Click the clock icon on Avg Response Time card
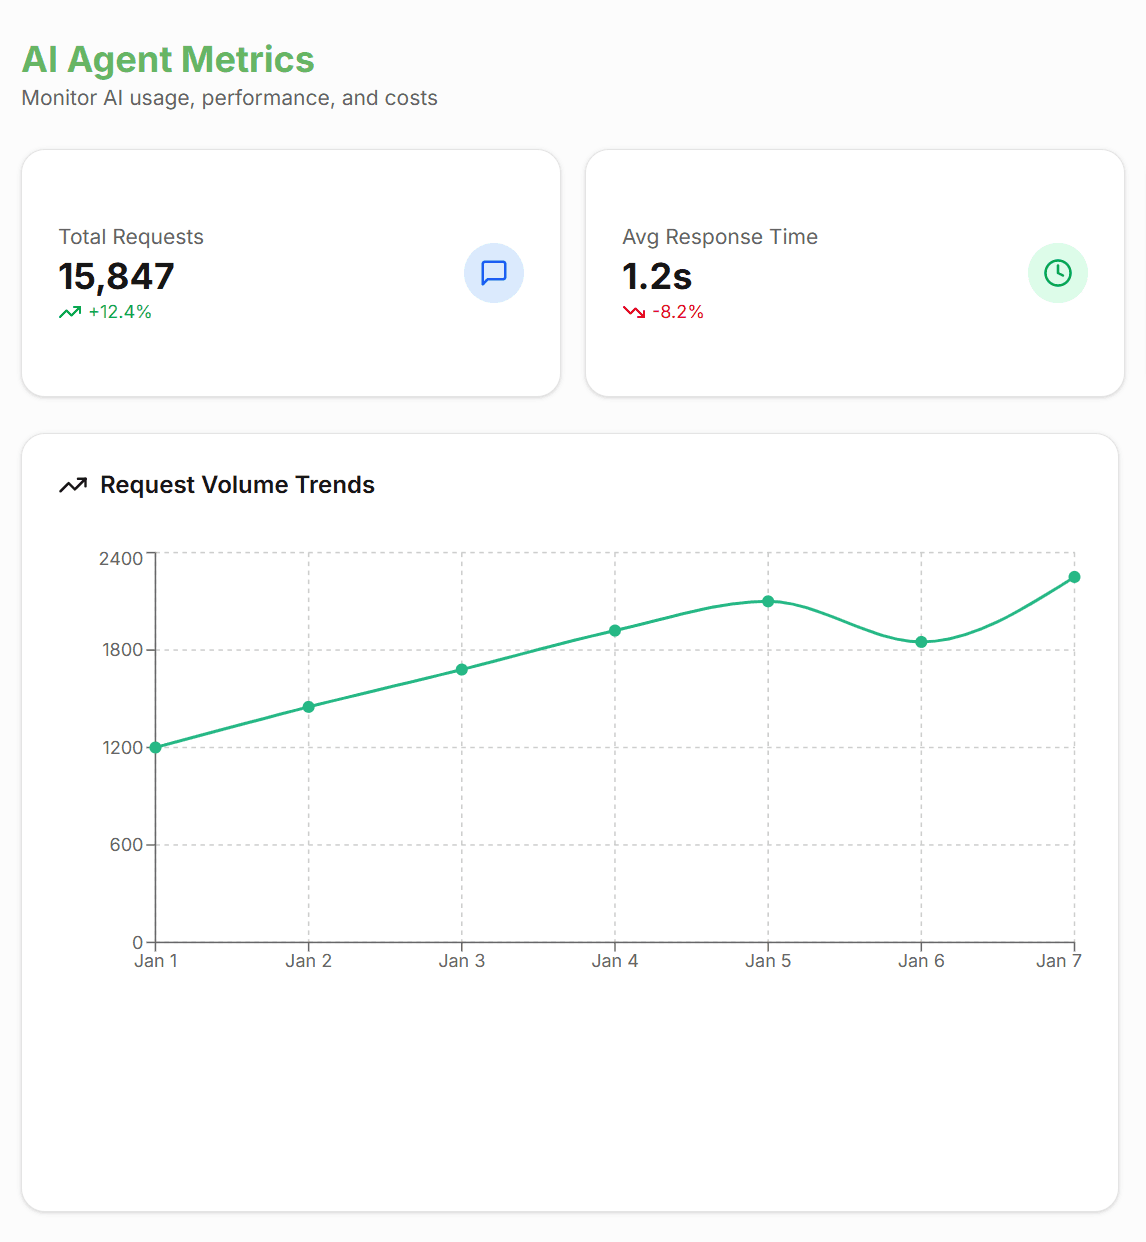Screen dimensions: 1146x1242 [1058, 273]
